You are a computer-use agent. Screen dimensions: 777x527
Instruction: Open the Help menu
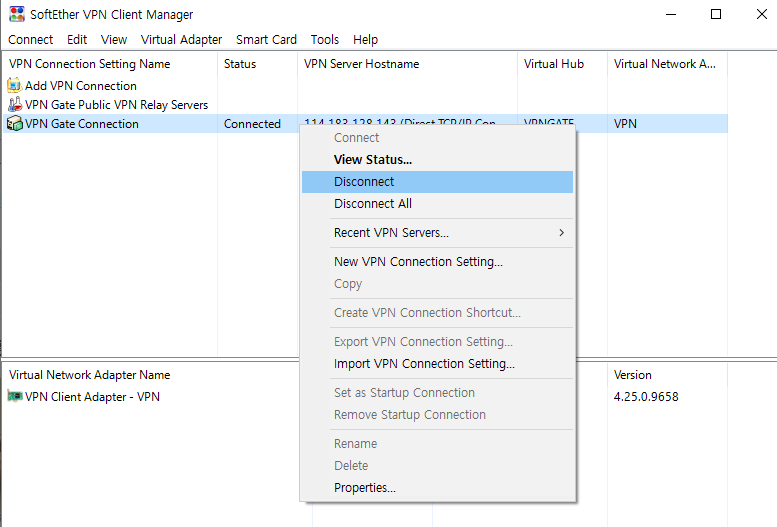(365, 40)
